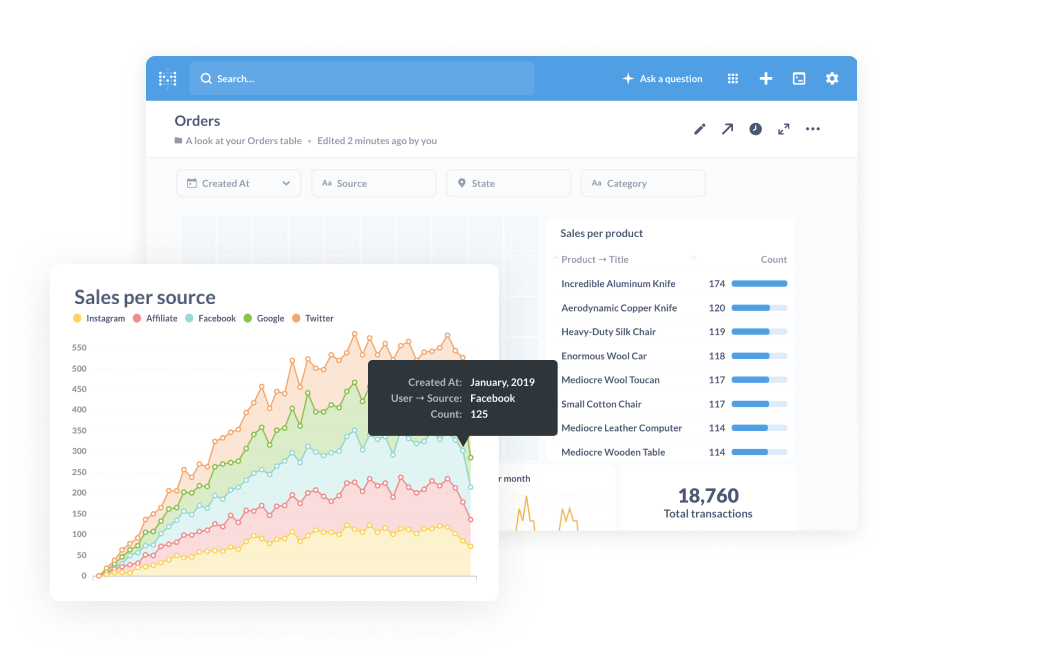
Task: Sort by the Count column header
Action: [773, 260]
